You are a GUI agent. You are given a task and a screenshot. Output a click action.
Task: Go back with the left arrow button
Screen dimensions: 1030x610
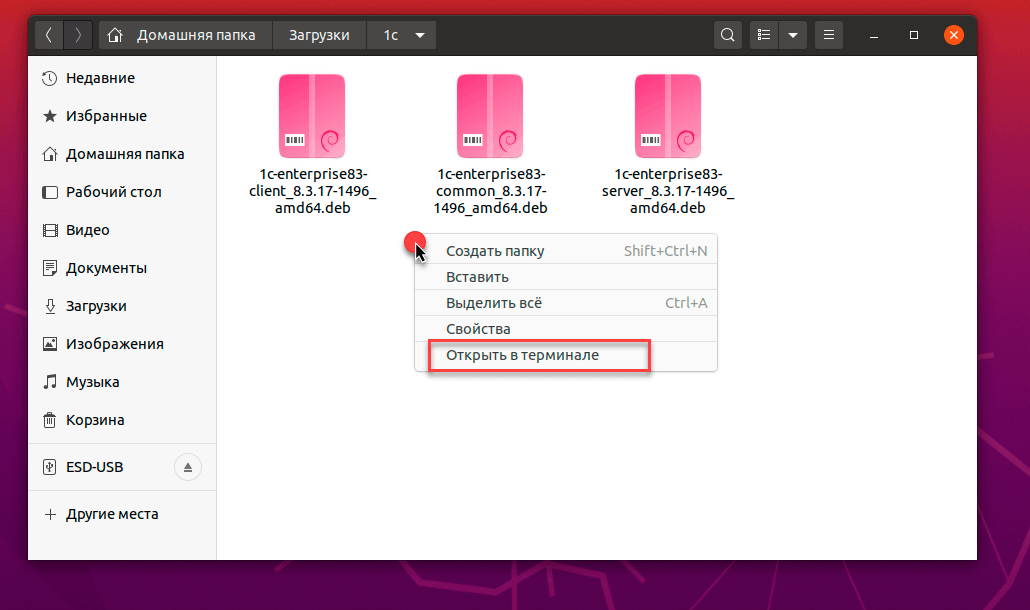49,35
